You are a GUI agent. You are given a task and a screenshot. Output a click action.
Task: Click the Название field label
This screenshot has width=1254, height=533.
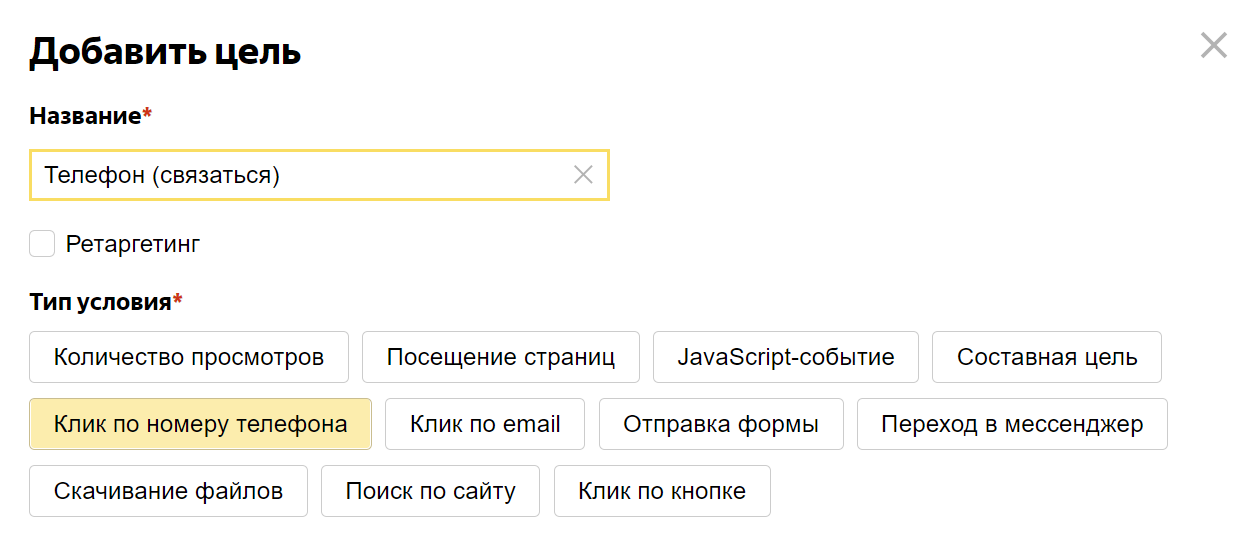coord(85,116)
